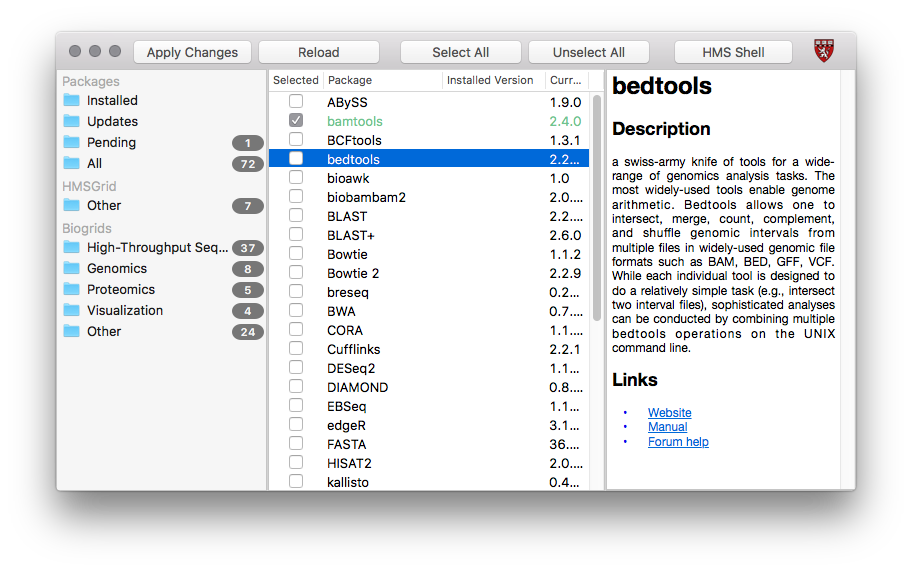
Task: Sort by Installed Version column header
Action: [490, 80]
